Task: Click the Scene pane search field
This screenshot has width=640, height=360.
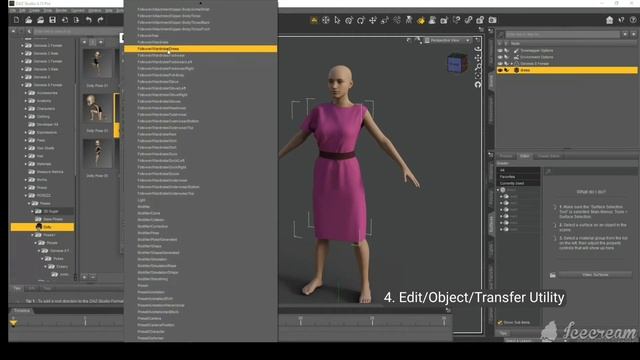Action: pyautogui.click(x=562, y=35)
